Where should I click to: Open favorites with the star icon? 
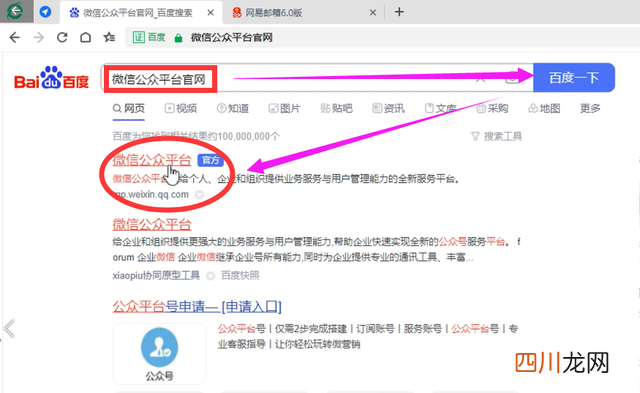tap(109, 38)
